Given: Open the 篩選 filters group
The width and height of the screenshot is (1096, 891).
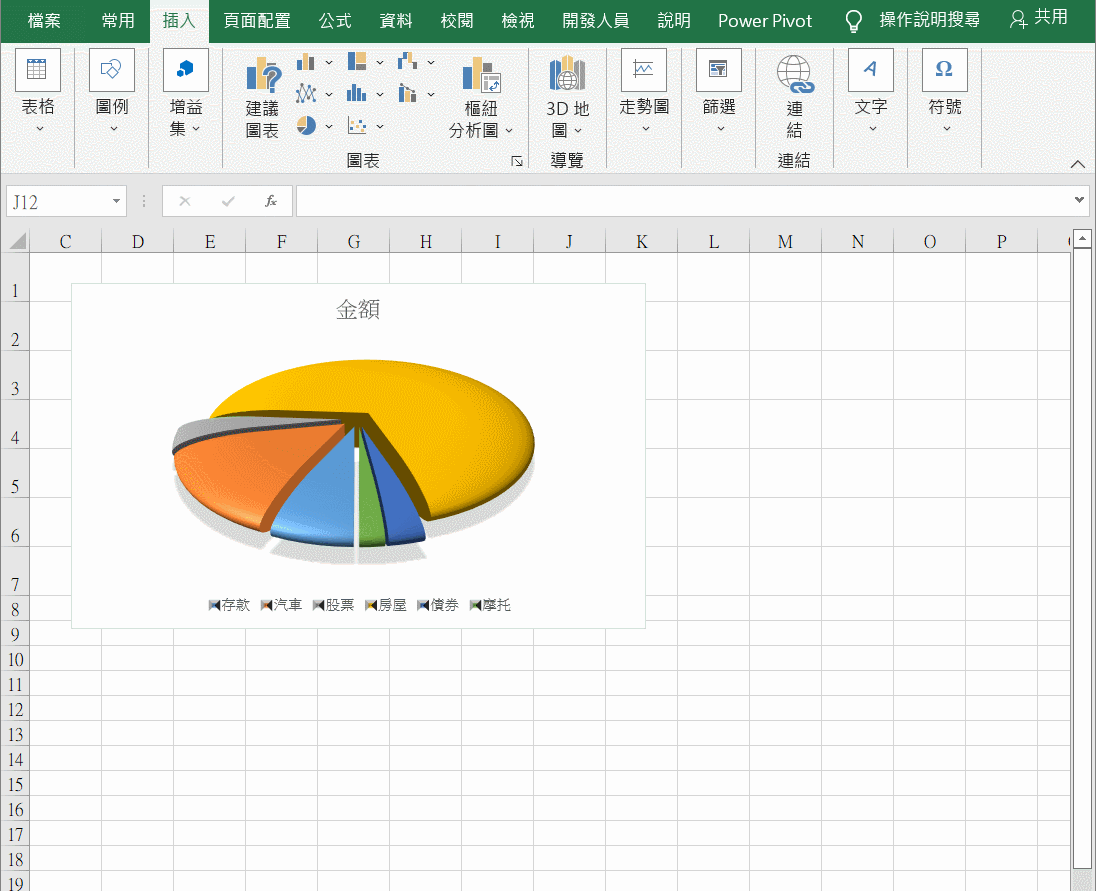Looking at the screenshot, I should click(719, 91).
